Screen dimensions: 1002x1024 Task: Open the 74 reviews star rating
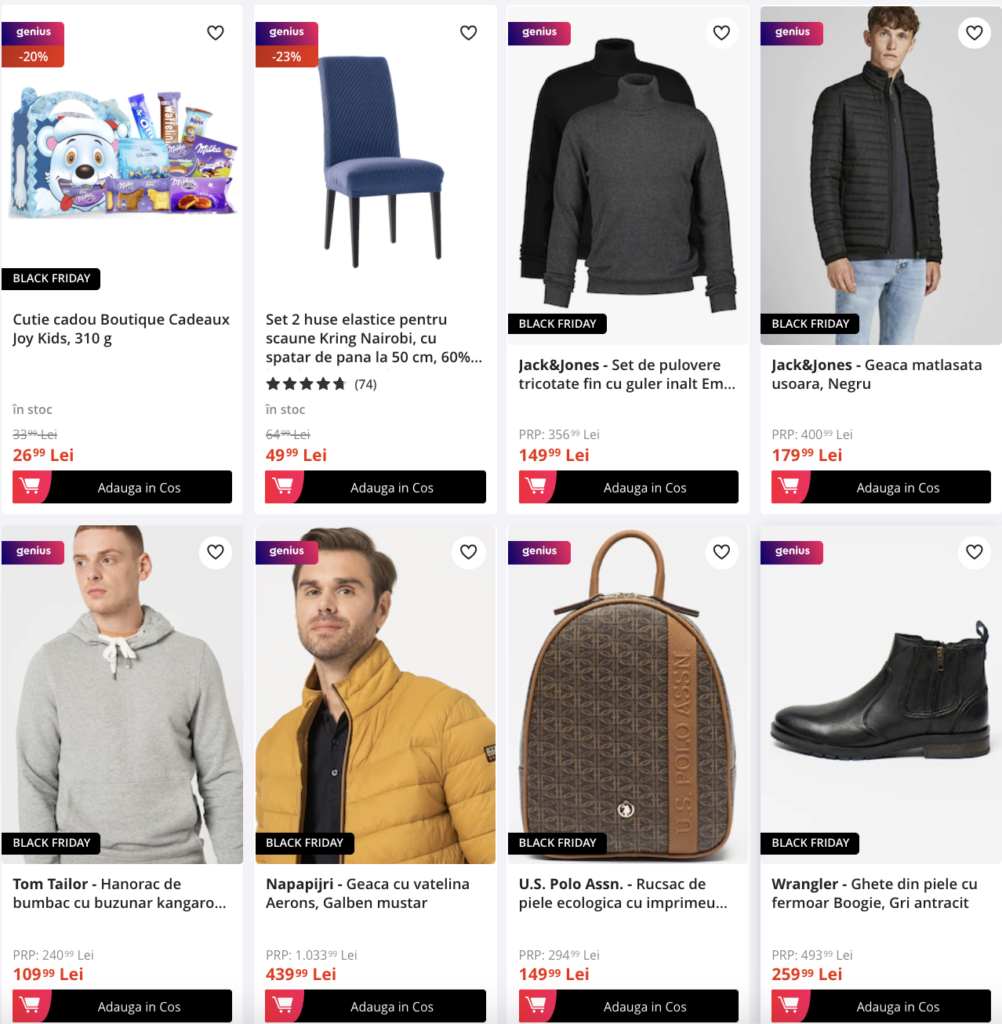tap(321, 384)
